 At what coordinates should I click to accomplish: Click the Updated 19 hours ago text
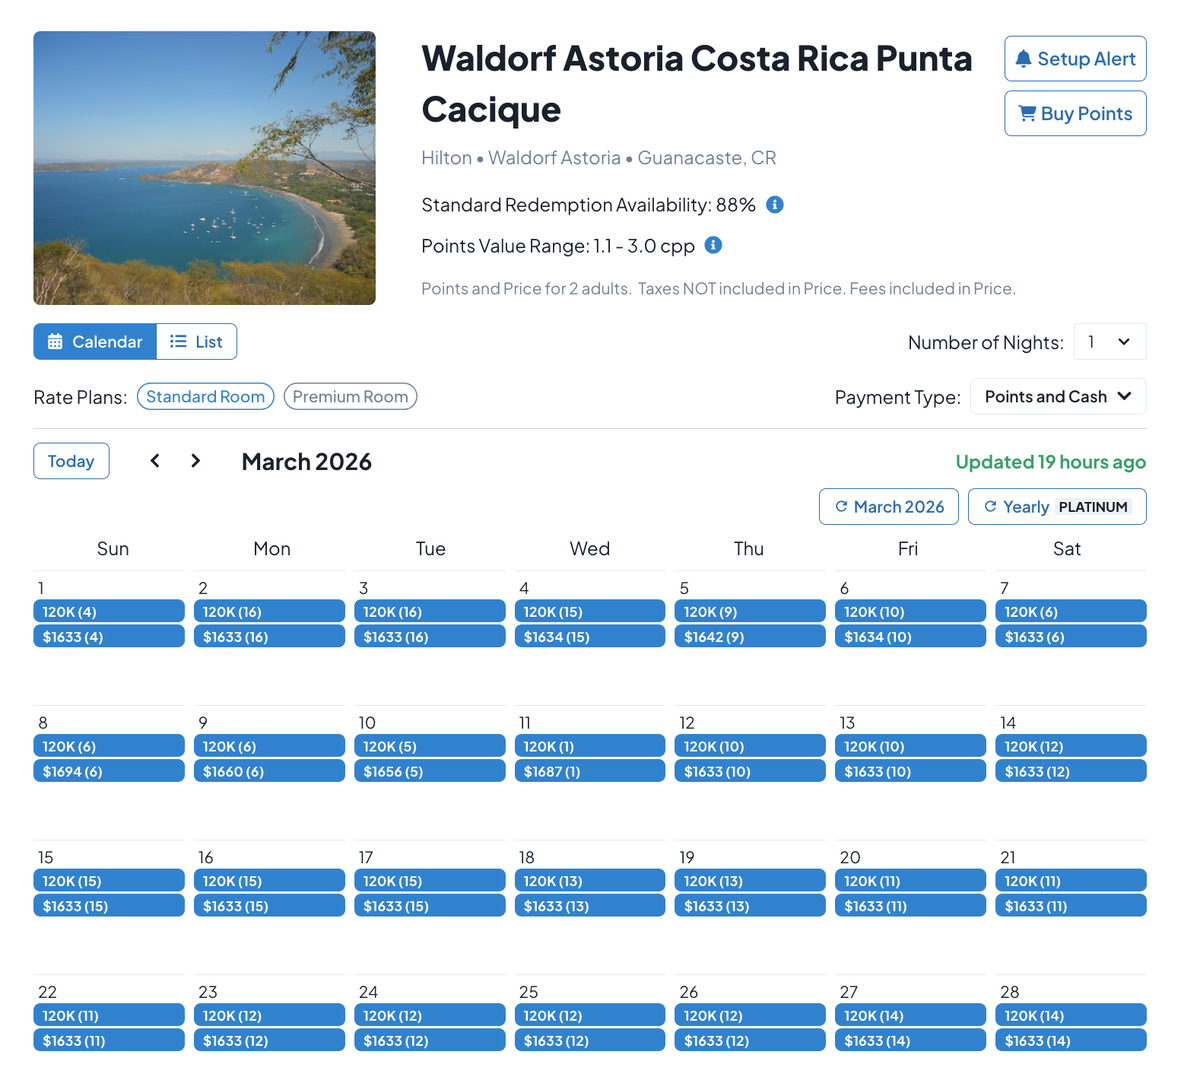pos(1051,461)
